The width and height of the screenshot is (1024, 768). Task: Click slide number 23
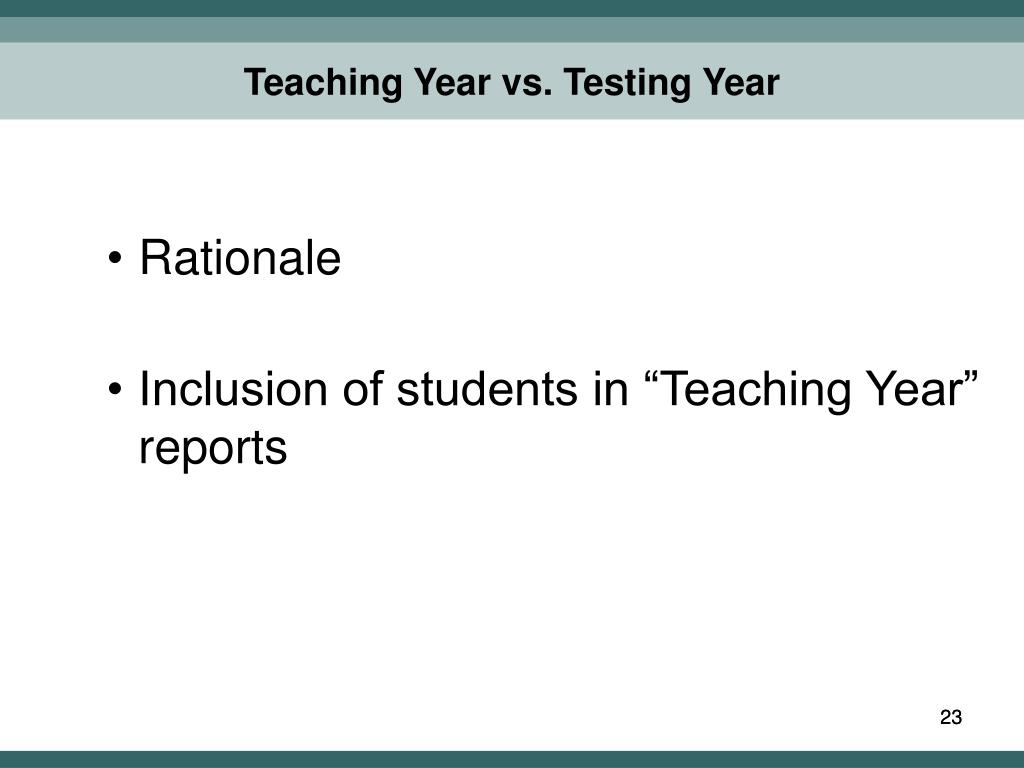pos(950,717)
